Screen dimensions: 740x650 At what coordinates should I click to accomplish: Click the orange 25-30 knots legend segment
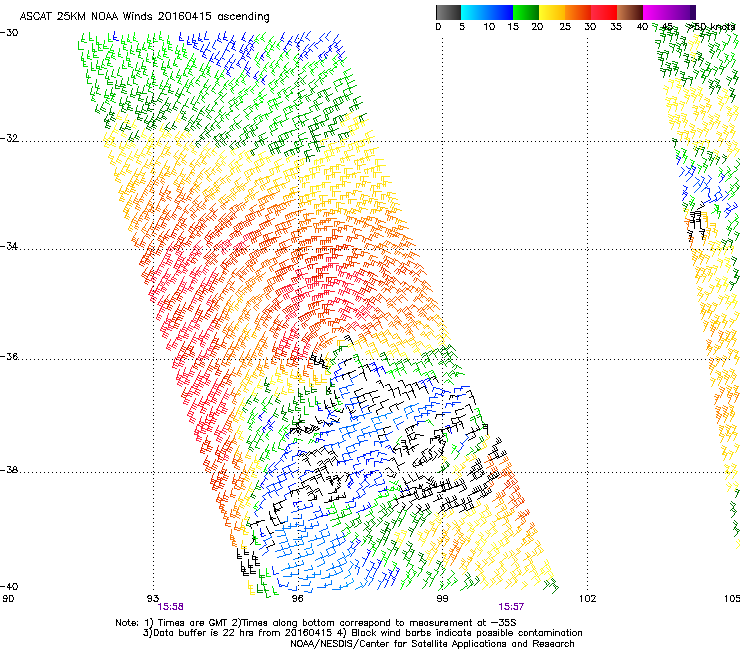coord(578,12)
